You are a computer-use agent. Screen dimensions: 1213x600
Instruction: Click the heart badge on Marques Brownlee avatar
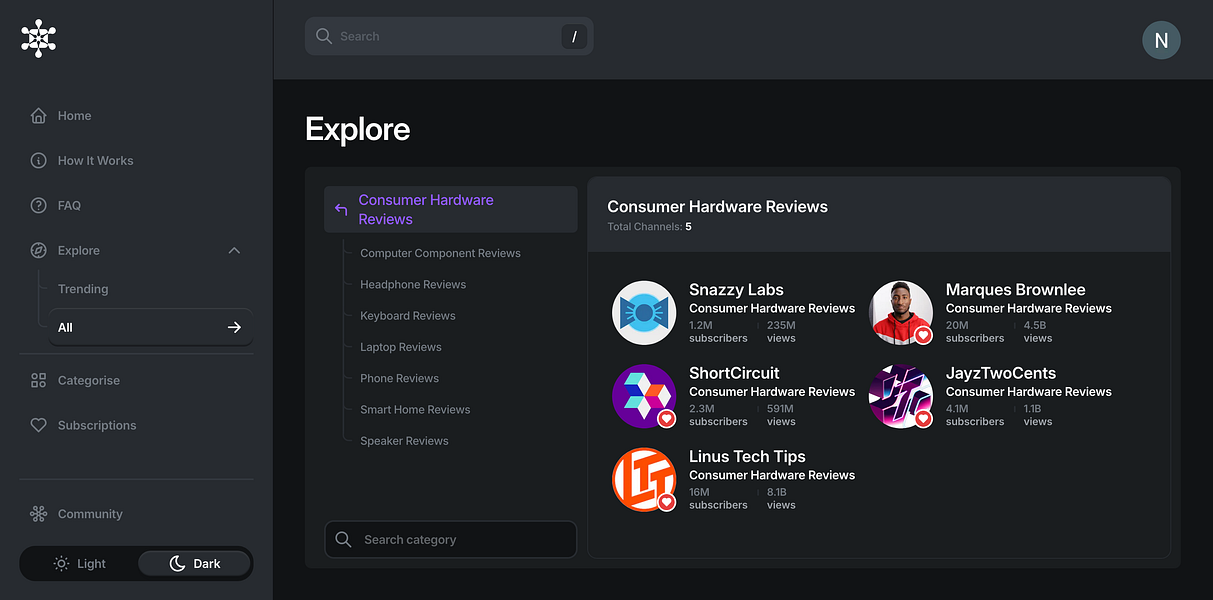click(924, 336)
